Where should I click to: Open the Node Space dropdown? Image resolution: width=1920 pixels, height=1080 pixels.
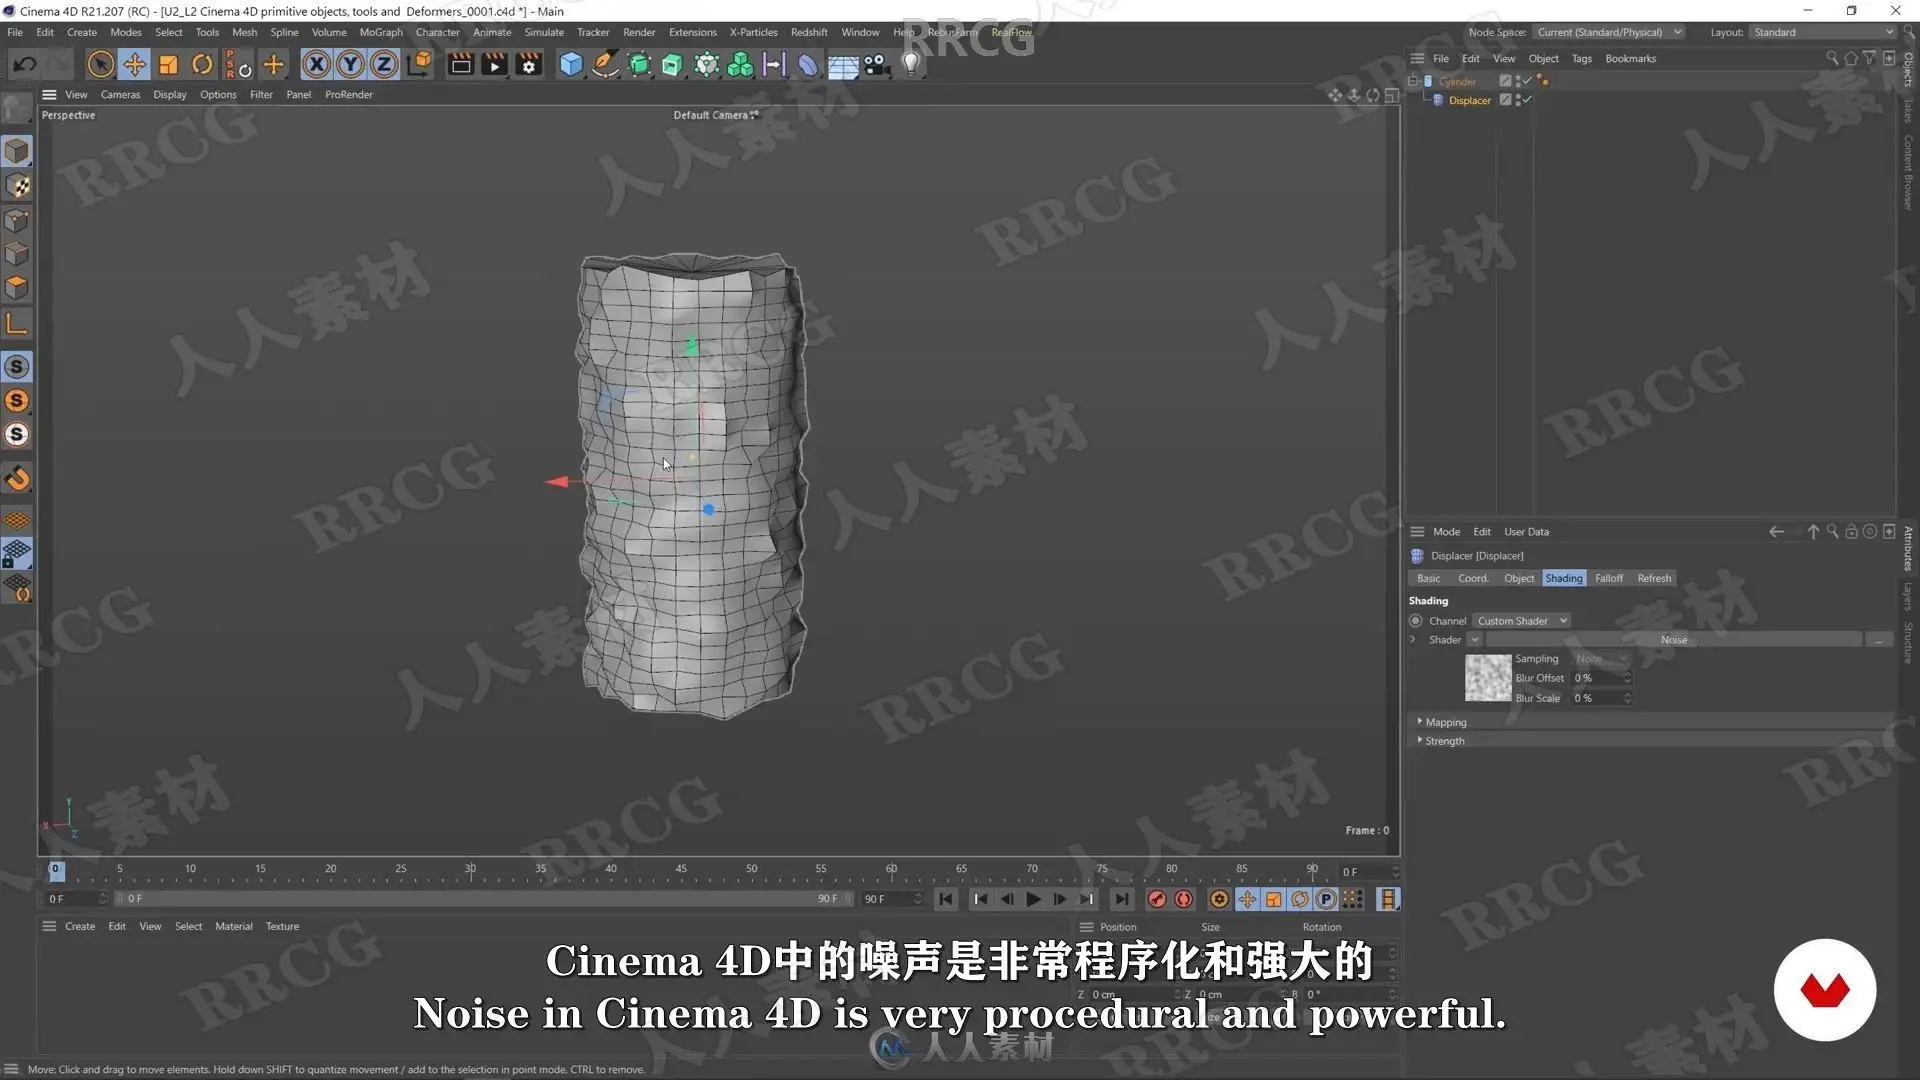coord(1609,32)
